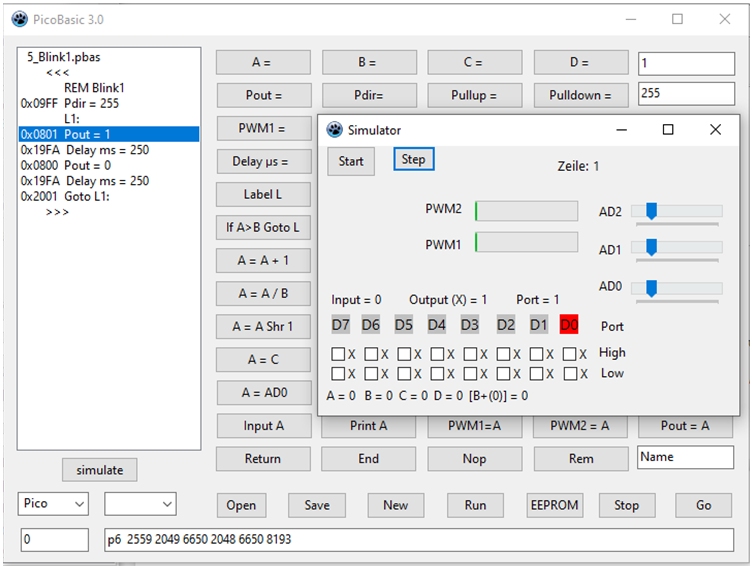The image size is (754, 566).
Task: Open the Pico dropdown
Action: click(54, 505)
